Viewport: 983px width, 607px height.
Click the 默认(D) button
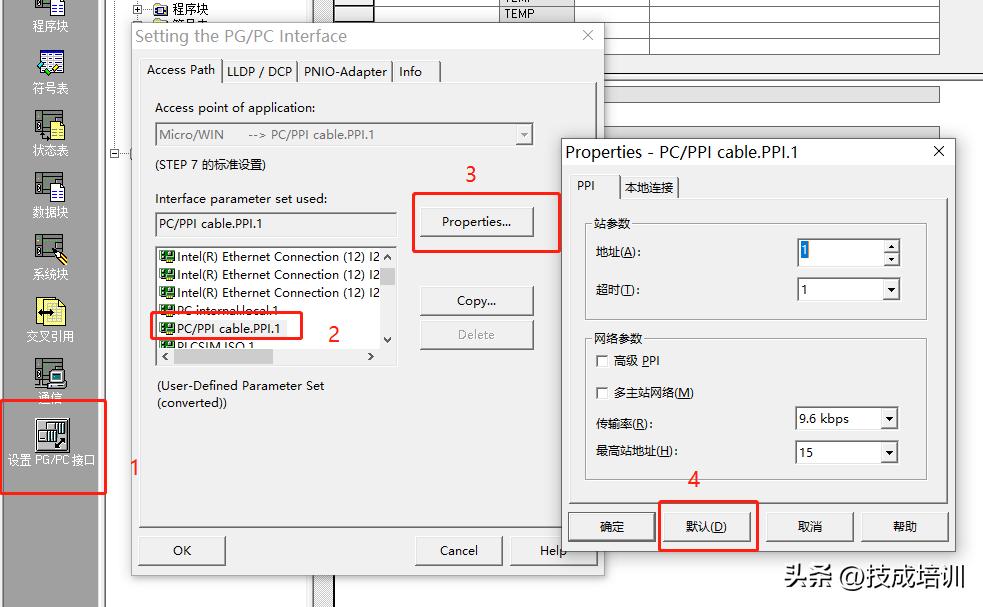click(x=707, y=526)
